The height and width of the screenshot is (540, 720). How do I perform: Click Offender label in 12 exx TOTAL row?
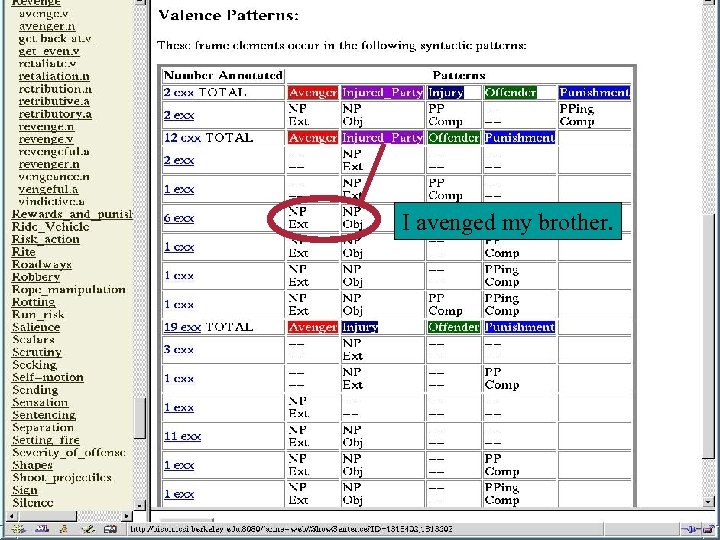[454, 138]
